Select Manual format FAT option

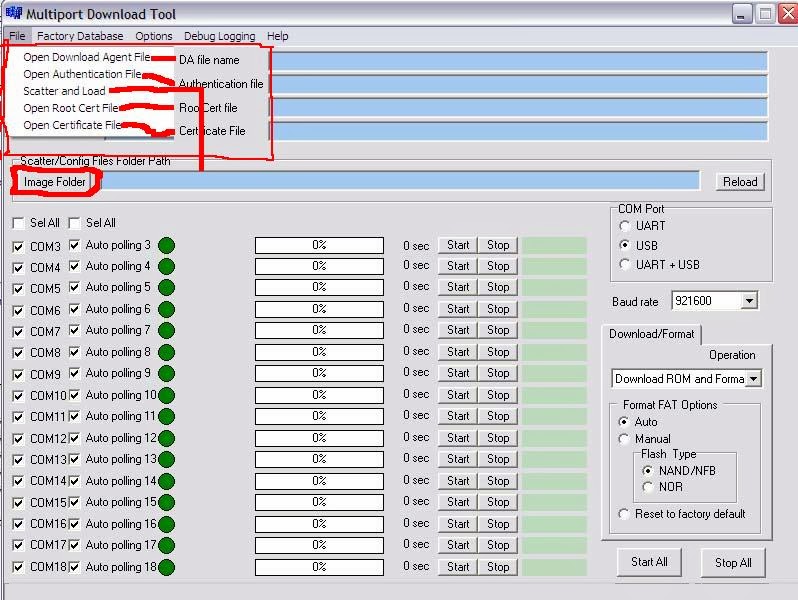[624, 439]
